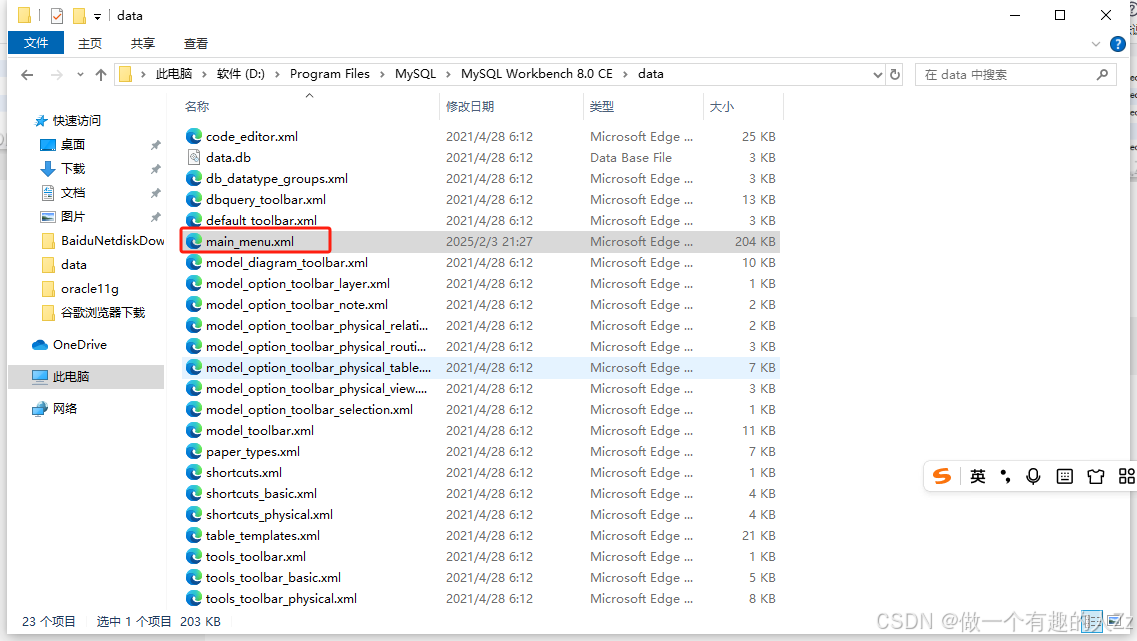Refresh the data folder view
The image size is (1137, 641).
coord(895,74)
